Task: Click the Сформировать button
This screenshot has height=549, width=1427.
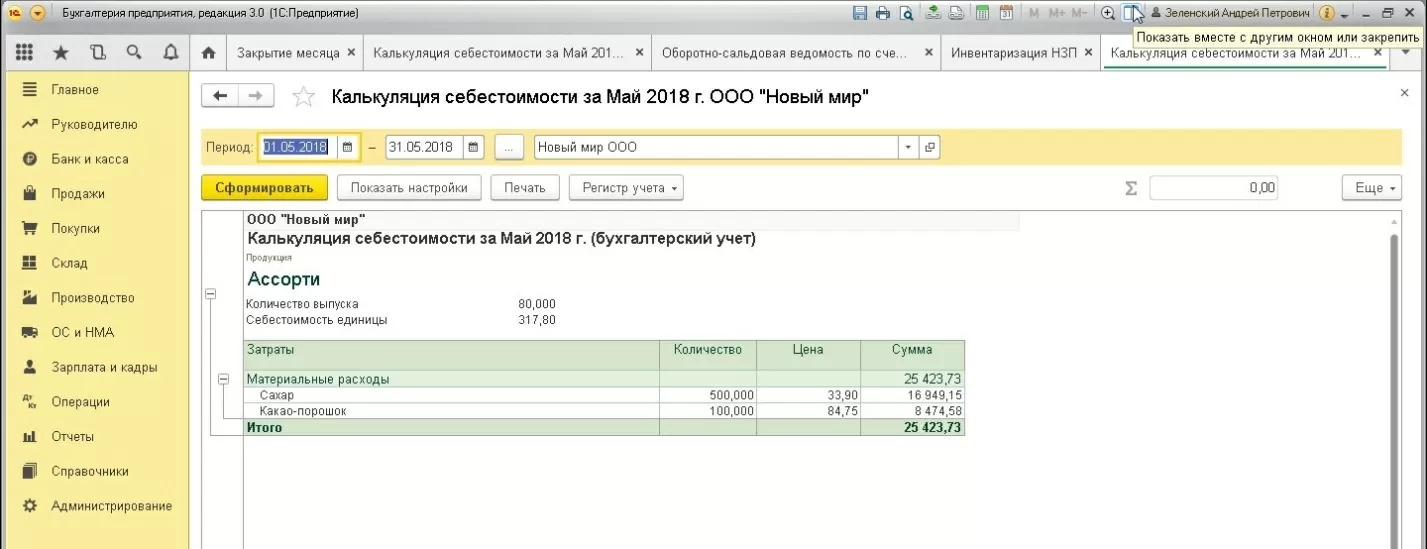Action: point(264,187)
